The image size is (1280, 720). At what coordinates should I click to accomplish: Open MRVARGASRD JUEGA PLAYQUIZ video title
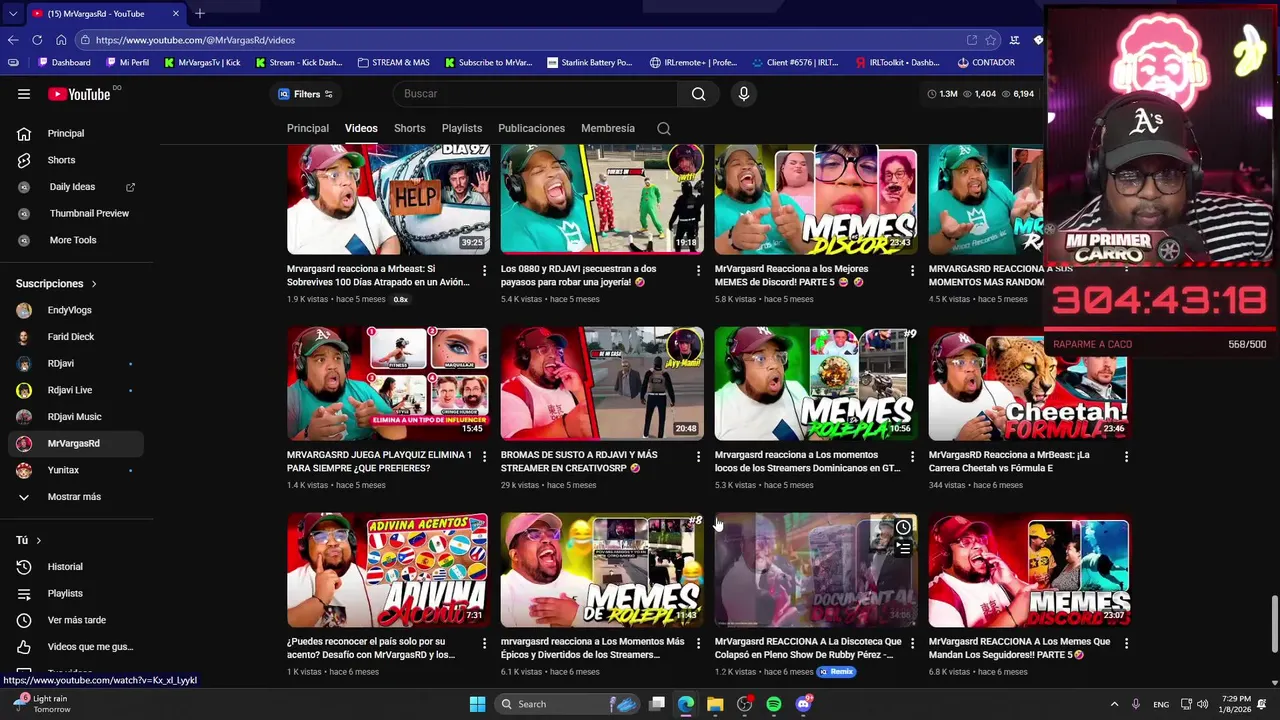379,461
